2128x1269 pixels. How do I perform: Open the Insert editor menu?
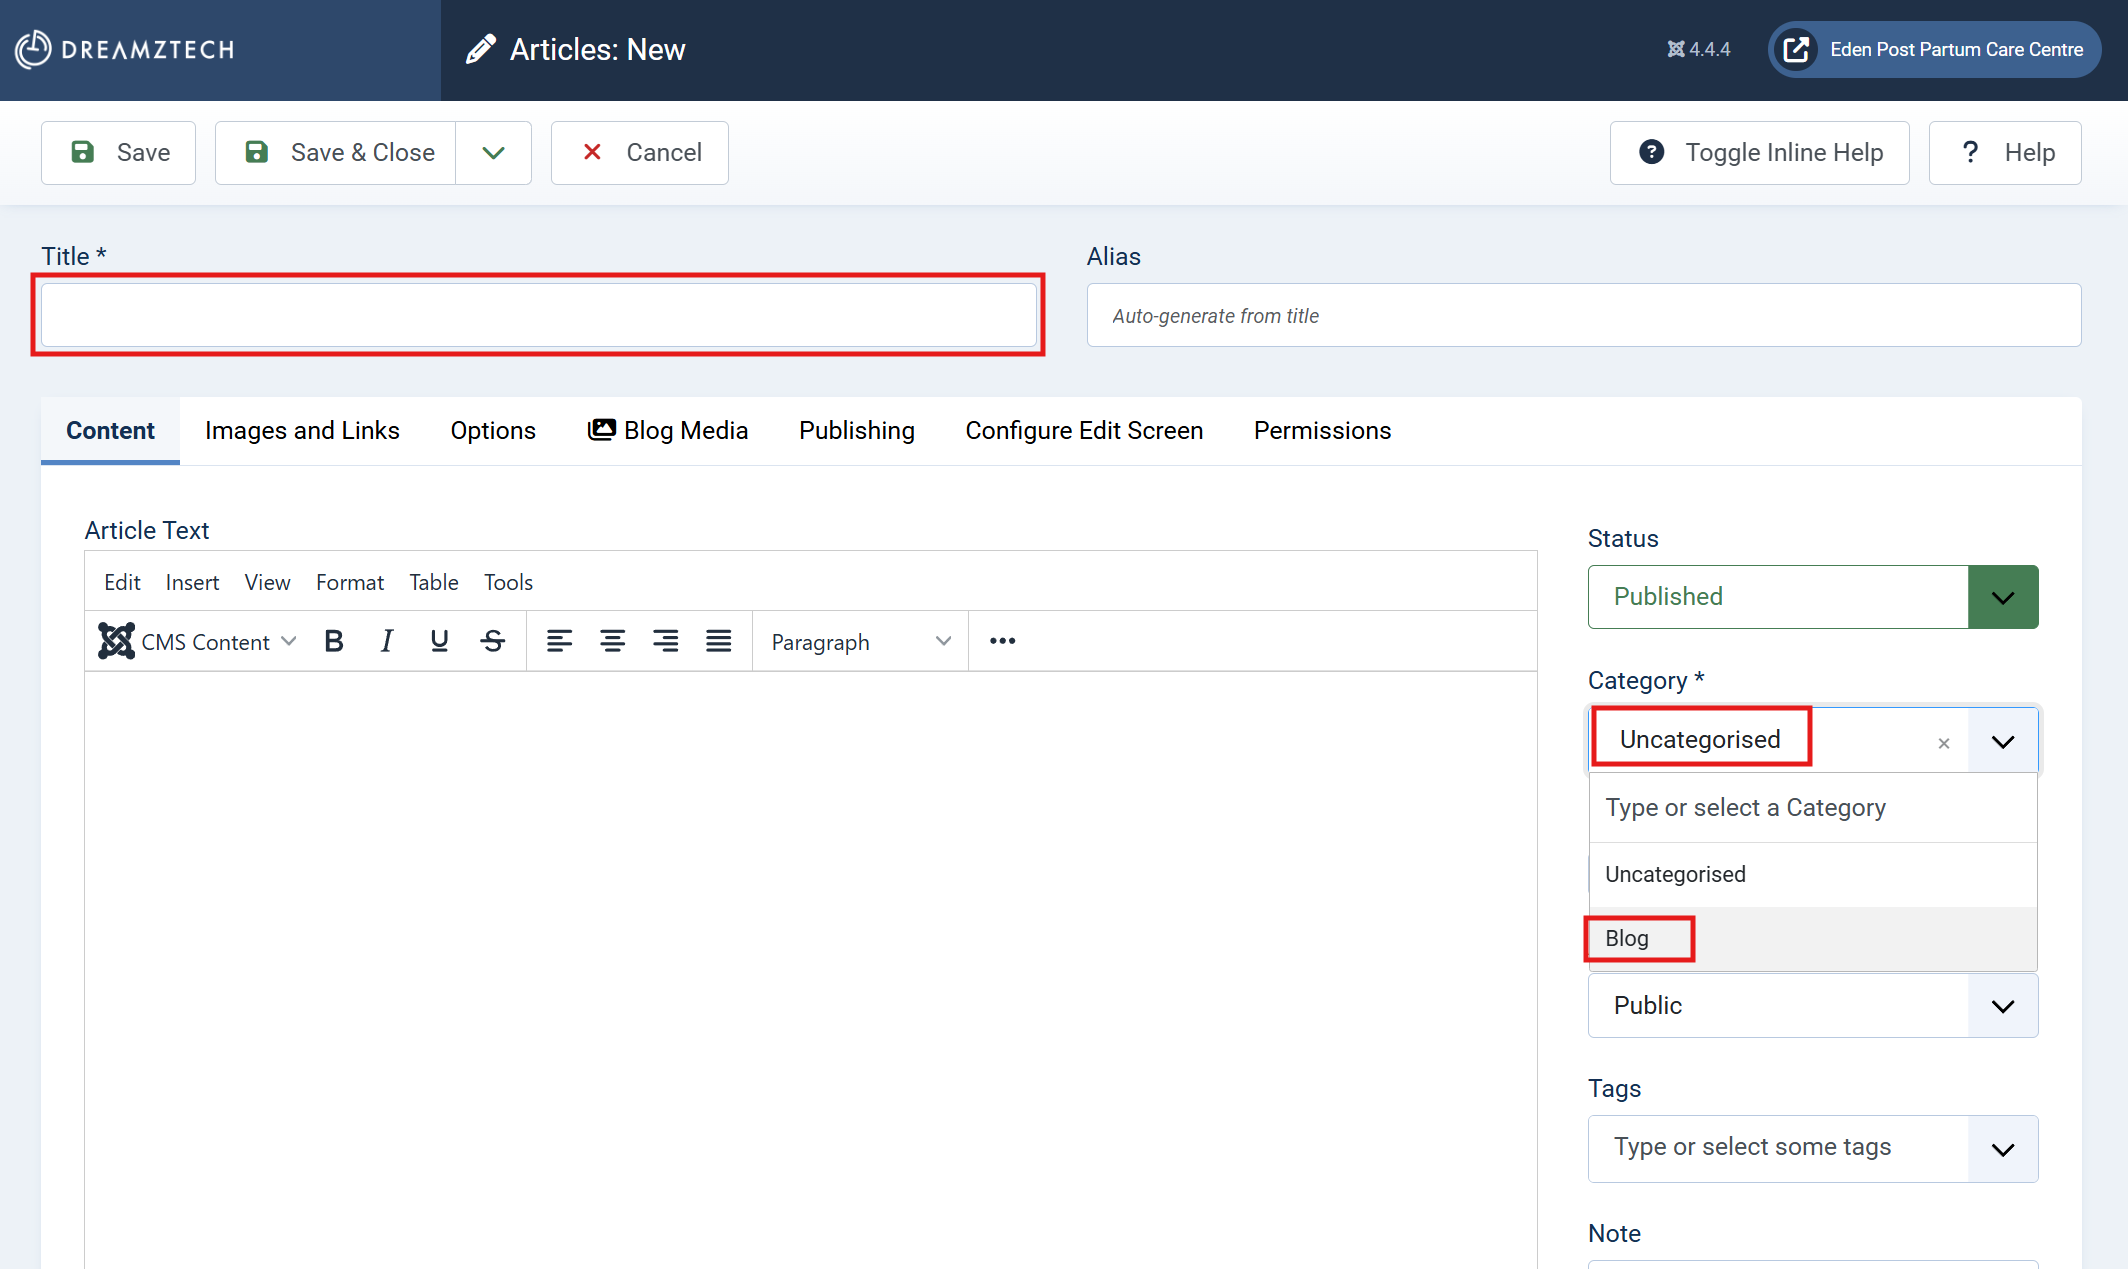(192, 583)
